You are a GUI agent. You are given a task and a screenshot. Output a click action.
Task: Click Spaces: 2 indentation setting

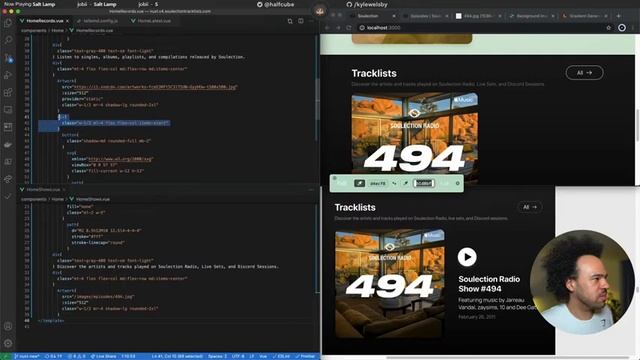(218, 356)
